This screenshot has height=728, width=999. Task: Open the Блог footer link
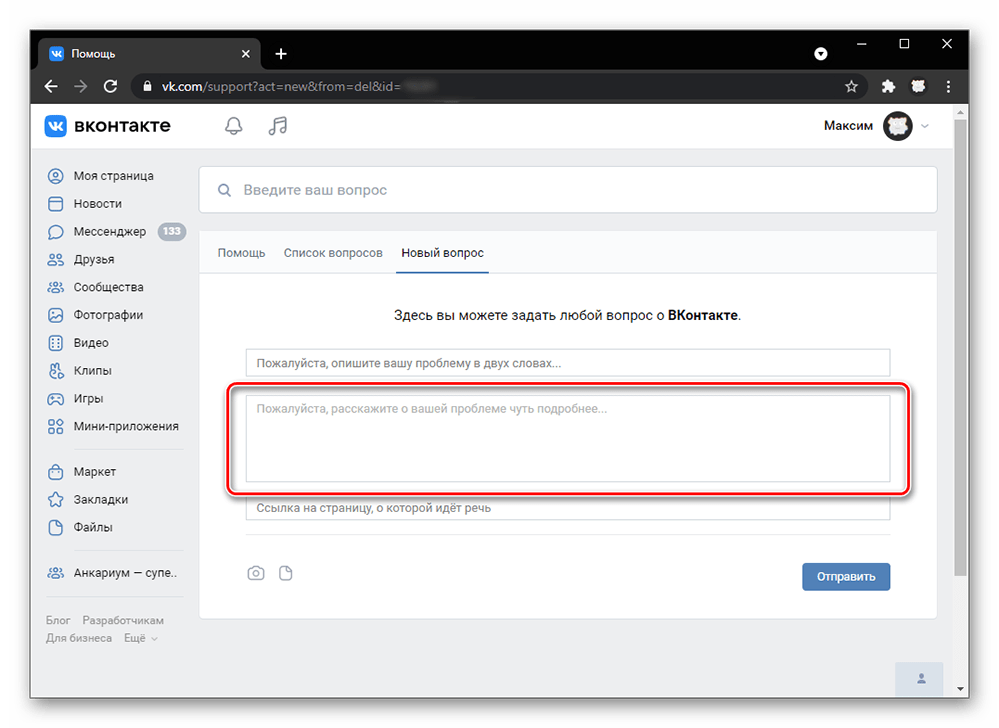click(58, 620)
